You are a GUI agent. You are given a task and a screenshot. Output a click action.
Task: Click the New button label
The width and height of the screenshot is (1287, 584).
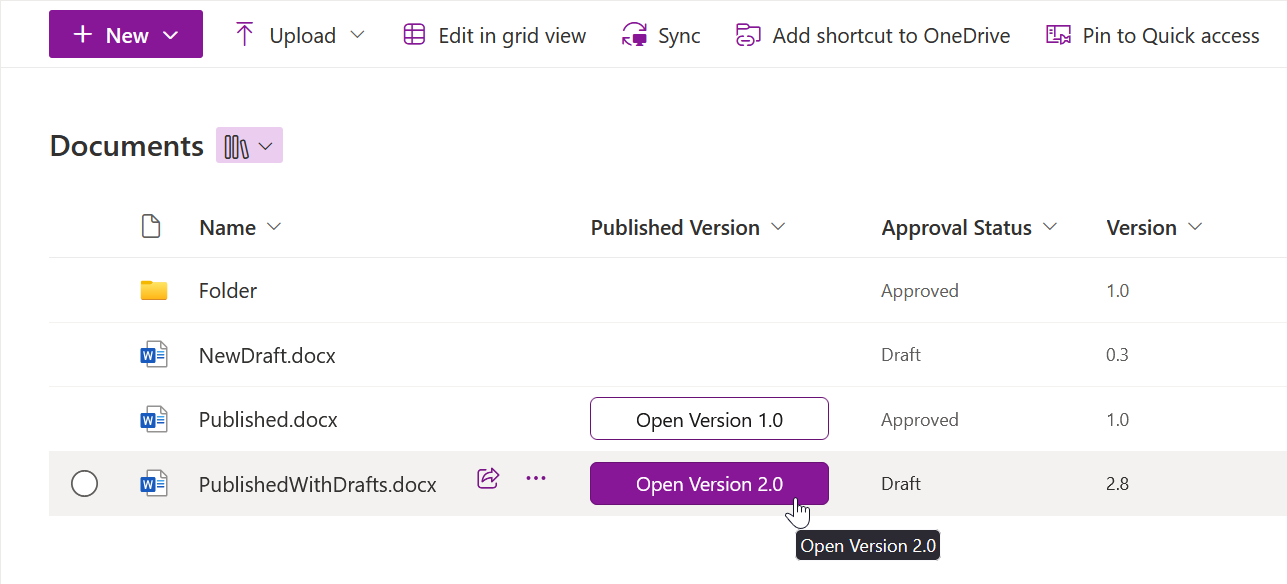tap(127, 36)
